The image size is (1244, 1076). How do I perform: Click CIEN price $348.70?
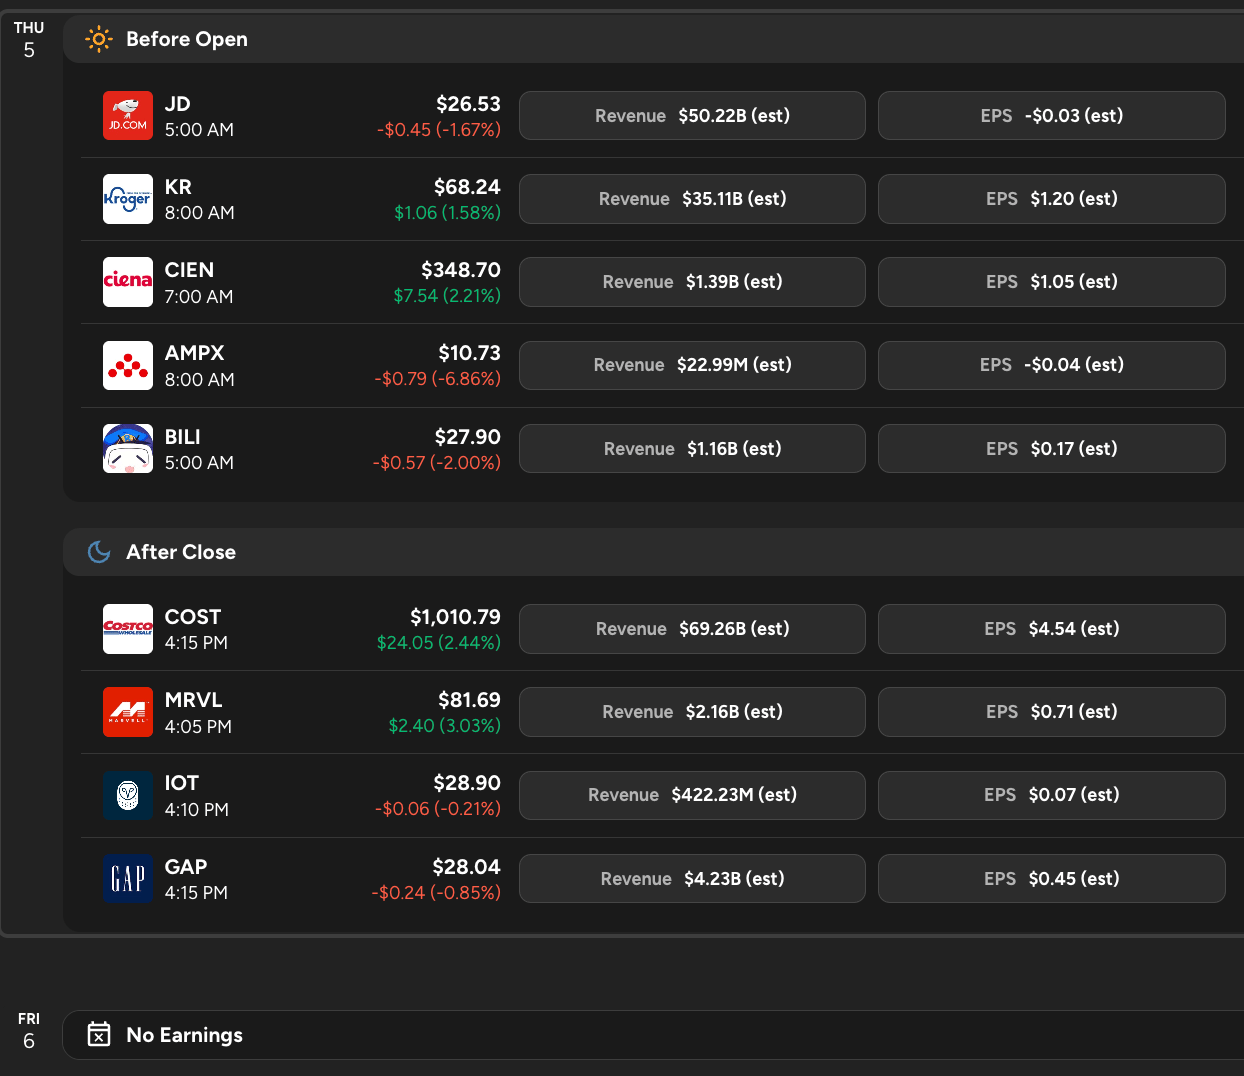coord(461,270)
